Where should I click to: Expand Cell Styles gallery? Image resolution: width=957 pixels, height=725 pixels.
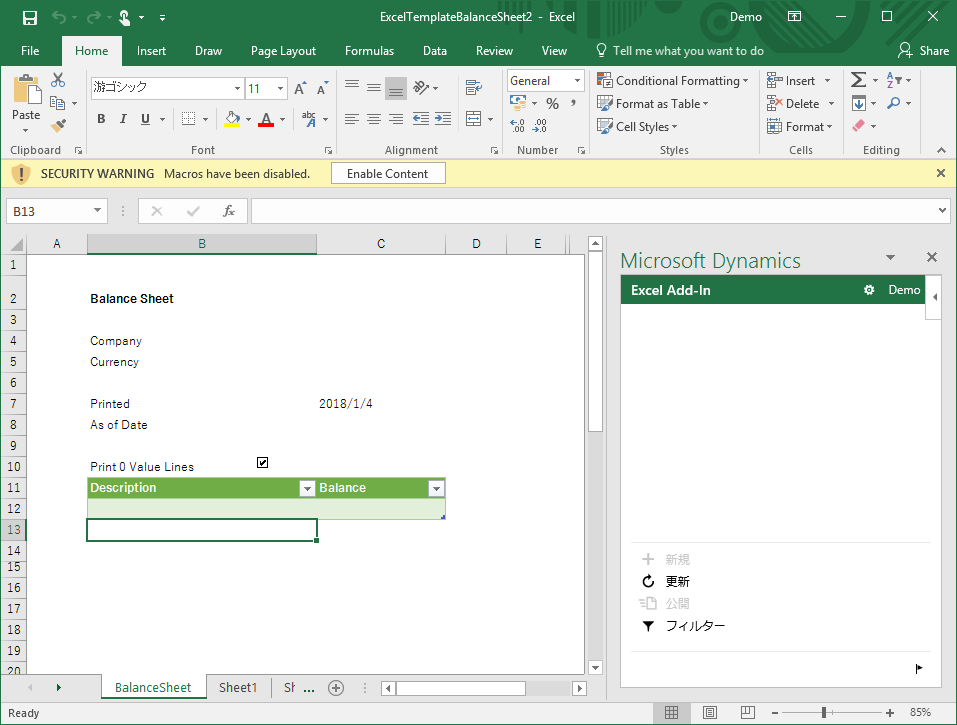(x=638, y=126)
